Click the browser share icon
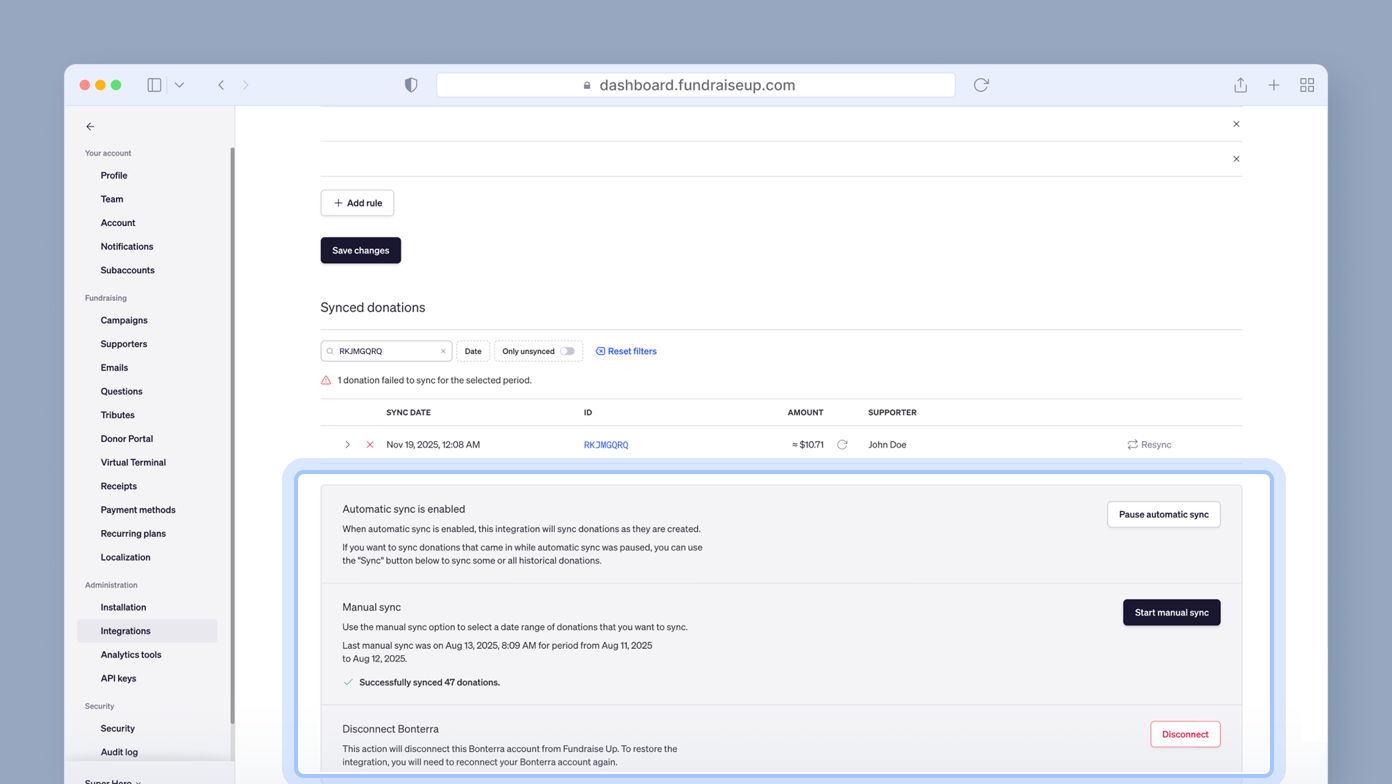Image resolution: width=1392 pixels, height=784 pixels. coord(1240,85)
